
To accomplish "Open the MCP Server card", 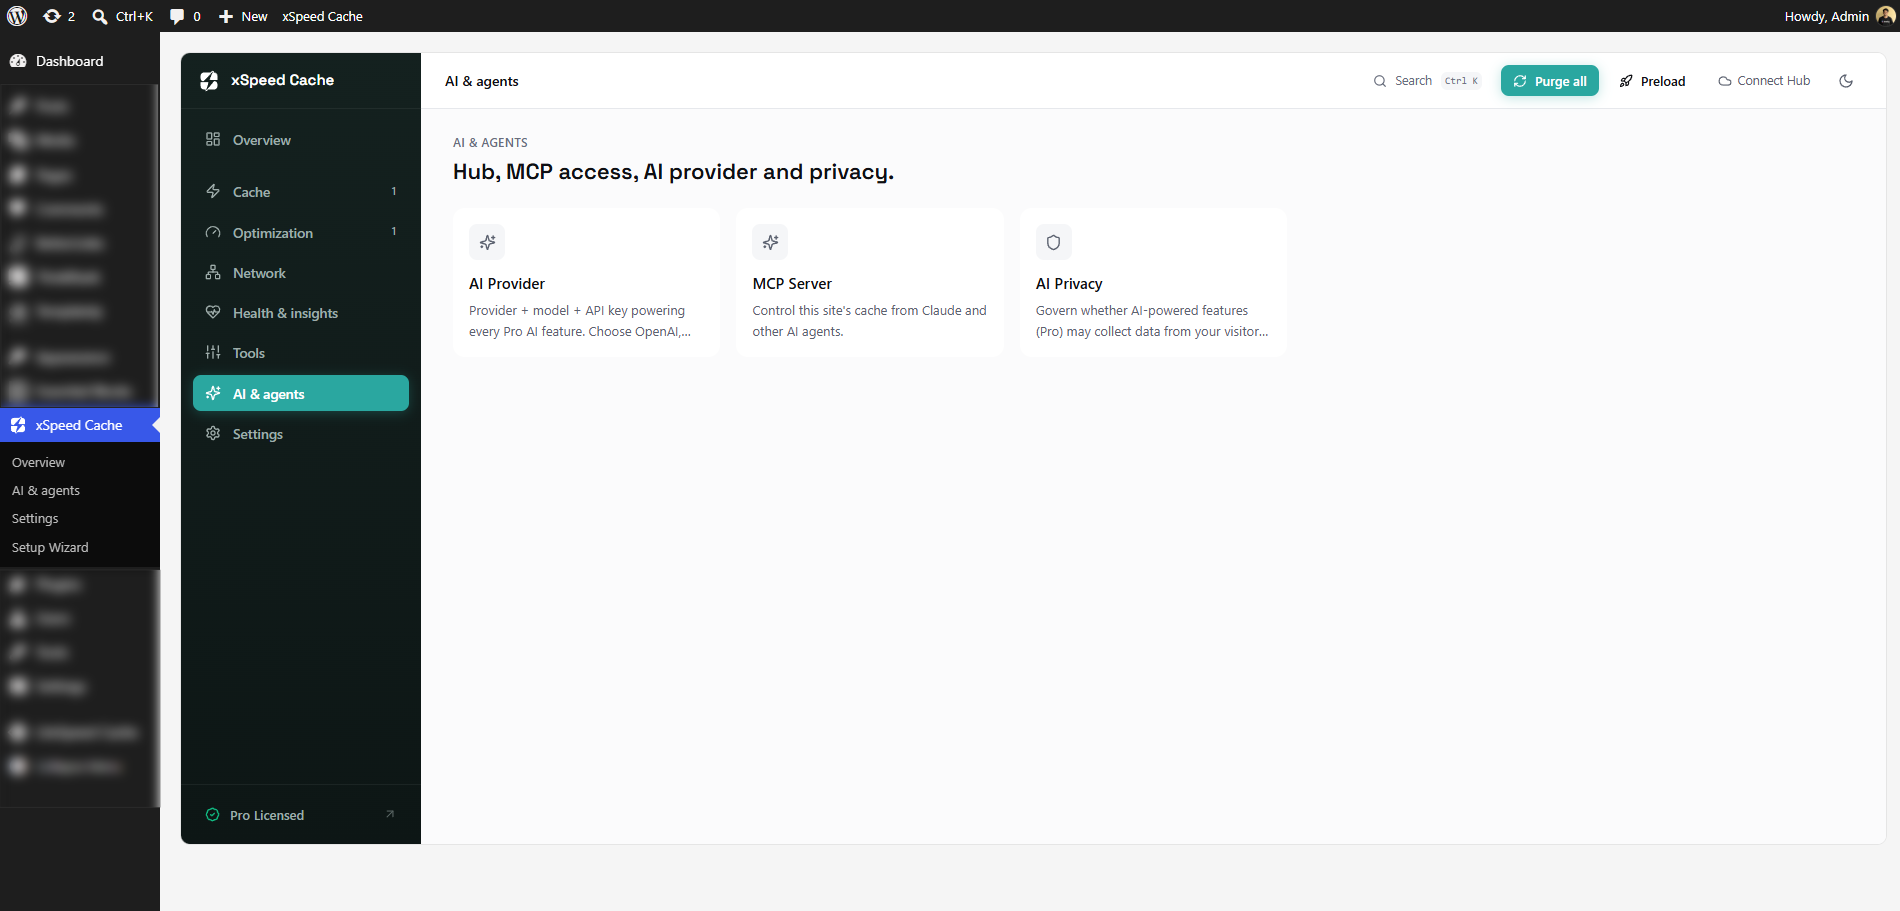I will tap(870, 283).
